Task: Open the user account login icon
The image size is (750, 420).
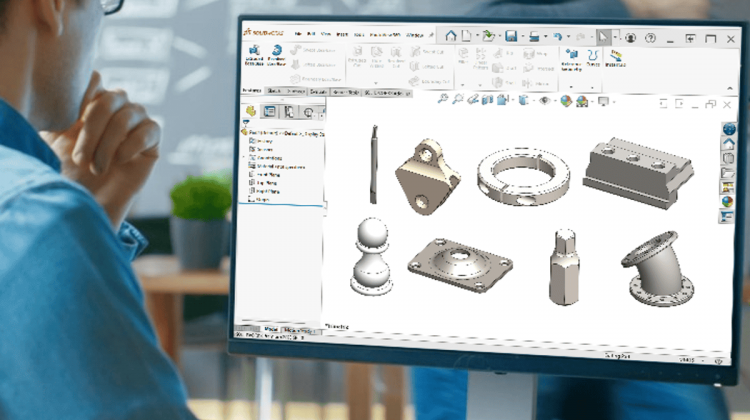Action: point(630,38)
